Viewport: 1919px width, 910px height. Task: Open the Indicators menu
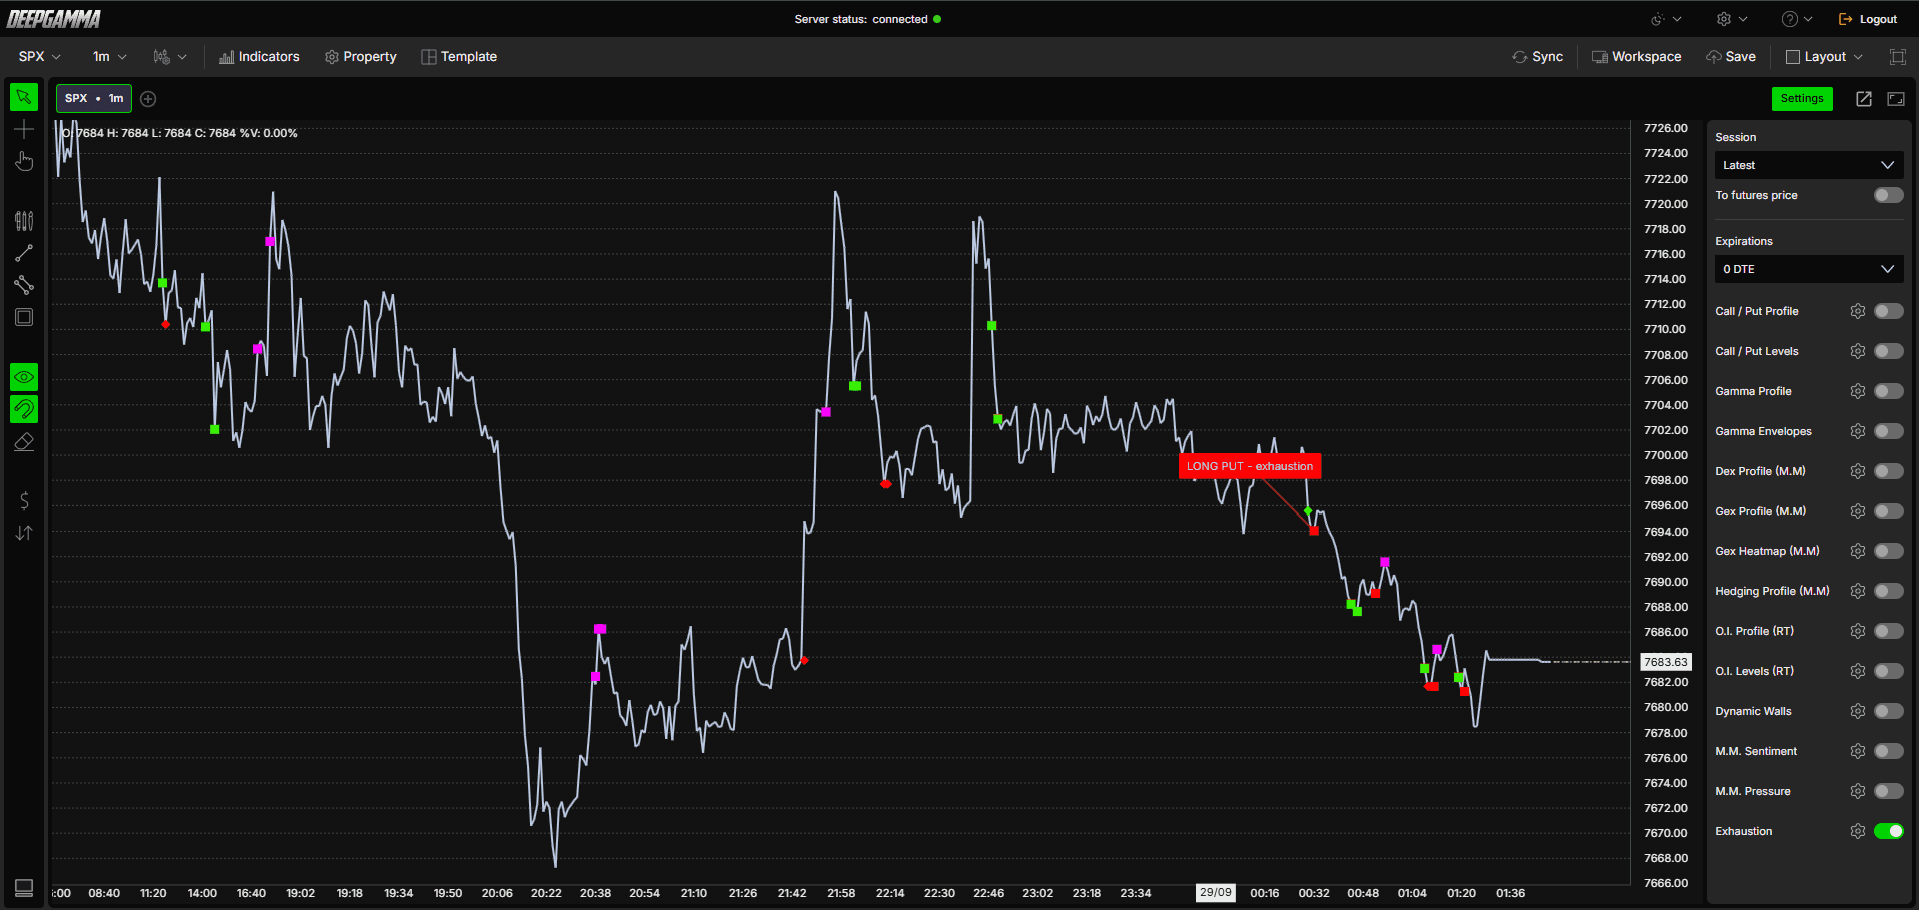259,57
